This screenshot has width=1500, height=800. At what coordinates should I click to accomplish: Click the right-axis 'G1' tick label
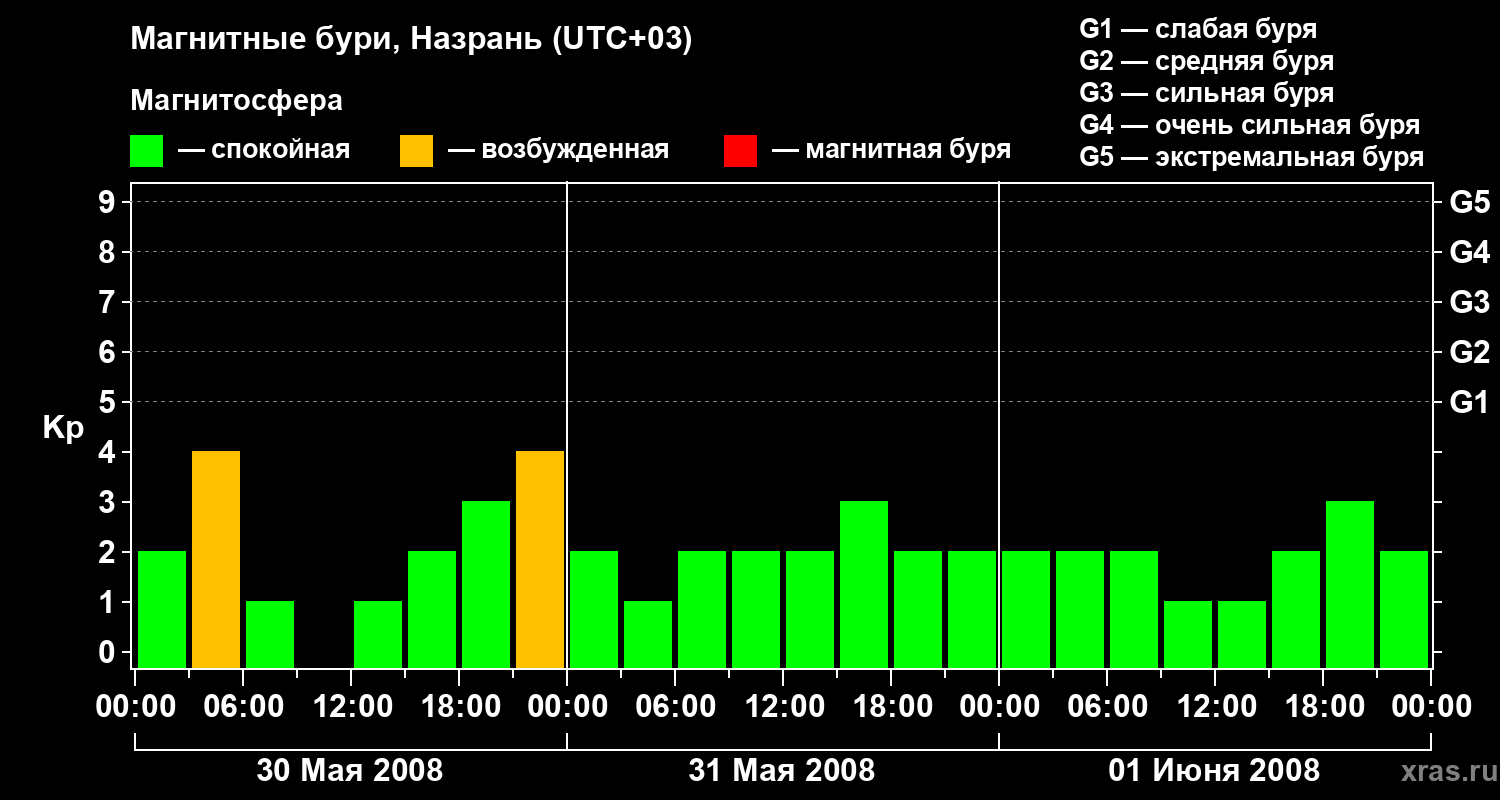(x=1469, y=402)
